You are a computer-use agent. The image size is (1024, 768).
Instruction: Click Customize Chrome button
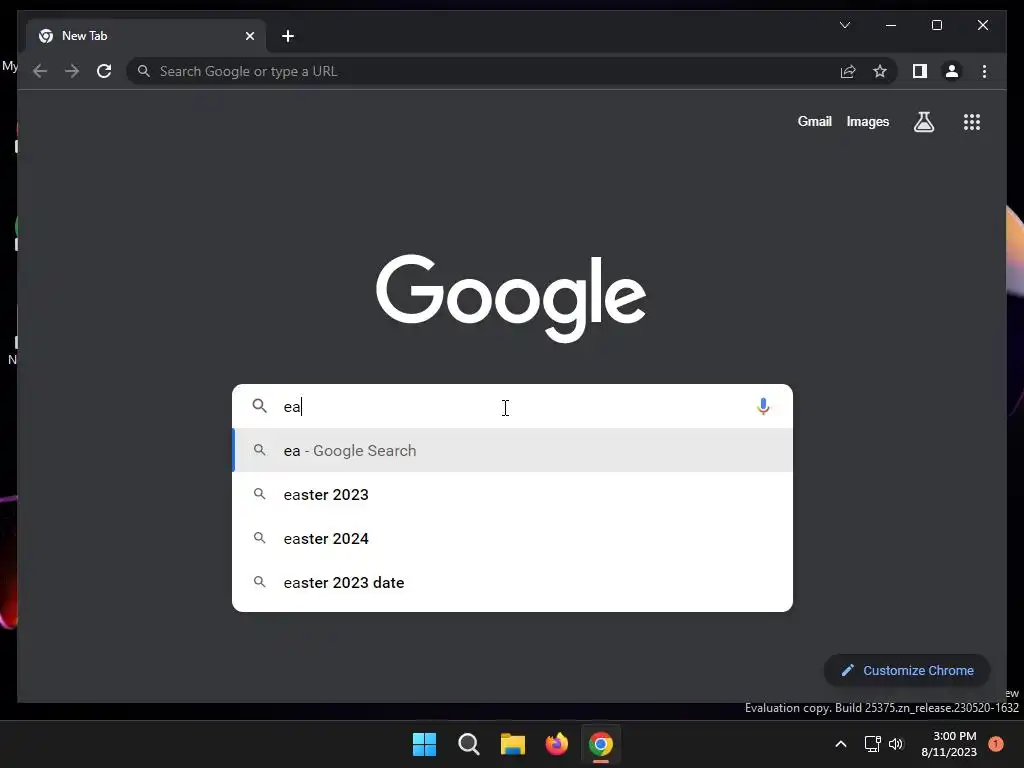[906, 670]
